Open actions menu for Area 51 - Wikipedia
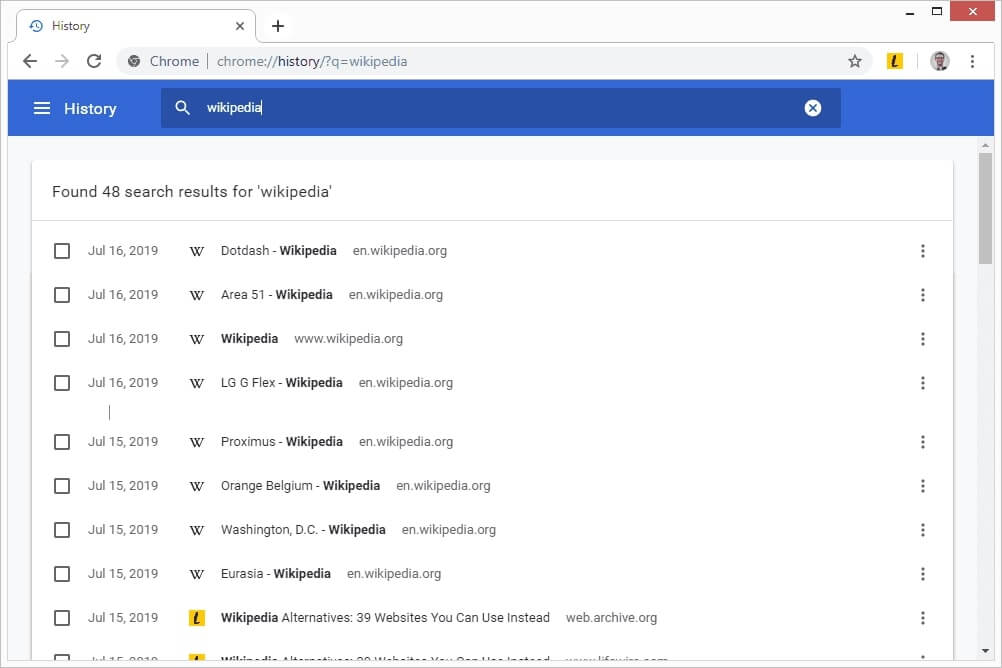1002x668 pixels. pos(922,295)
